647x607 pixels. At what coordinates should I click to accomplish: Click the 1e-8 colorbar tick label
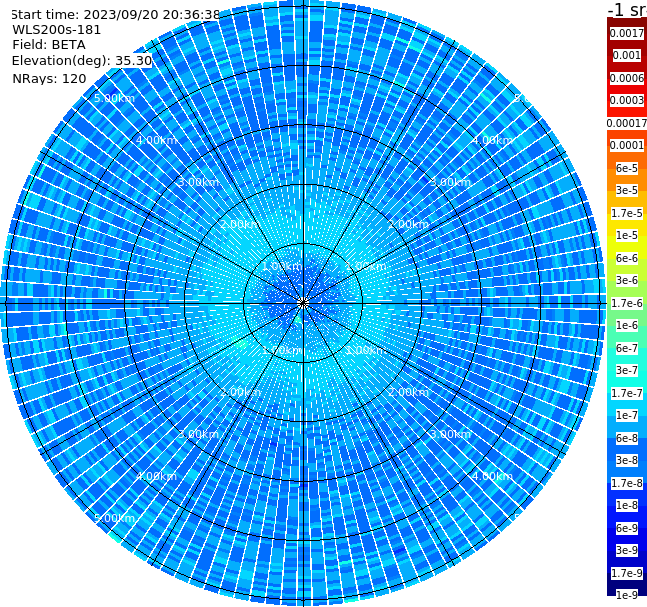(x=627, y=505)
